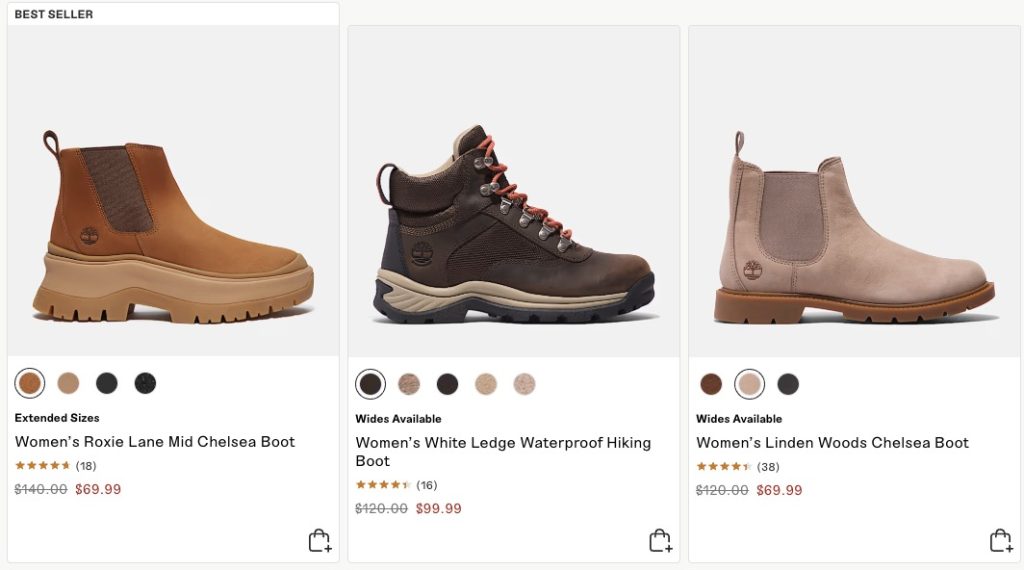
Task: Pick rust brown swatch for Linden Woods boot
Action: tap(711, 384)
